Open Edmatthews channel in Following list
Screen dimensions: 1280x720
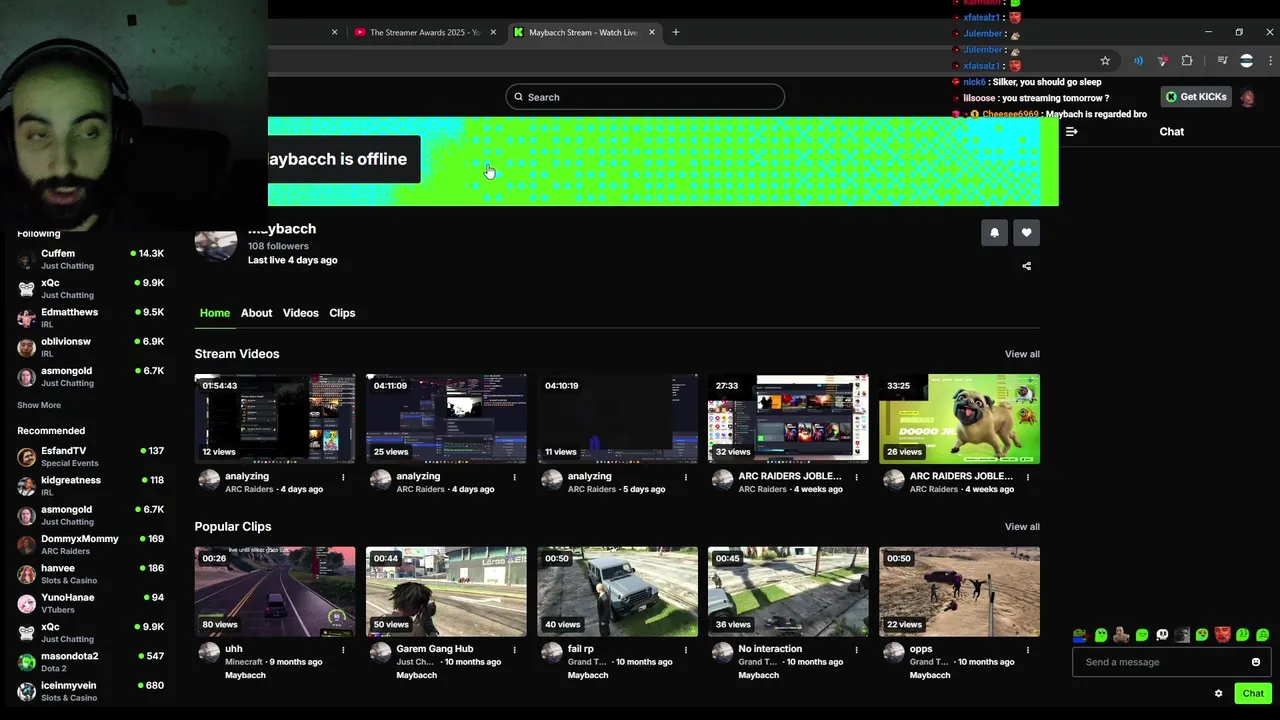(x=90, y=318)
